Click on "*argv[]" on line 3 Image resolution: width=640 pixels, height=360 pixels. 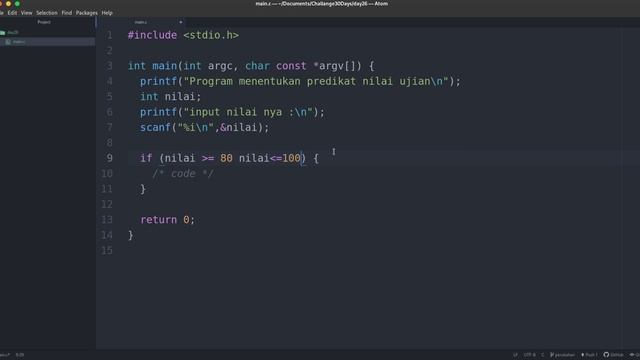point(337,66)
